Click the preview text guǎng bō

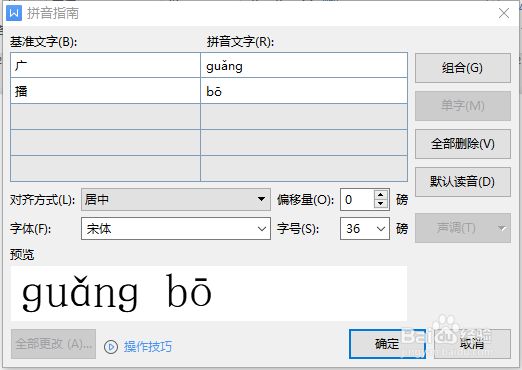[x=117, y=293]
